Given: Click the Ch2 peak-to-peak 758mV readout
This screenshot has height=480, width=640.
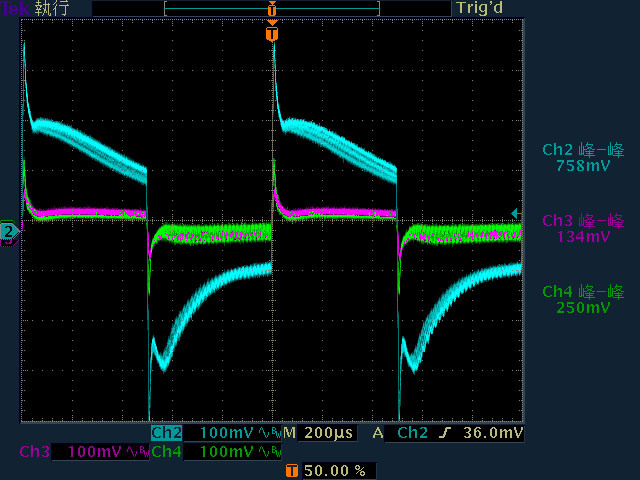Looking at the screenshot, I should coord(583,158).
